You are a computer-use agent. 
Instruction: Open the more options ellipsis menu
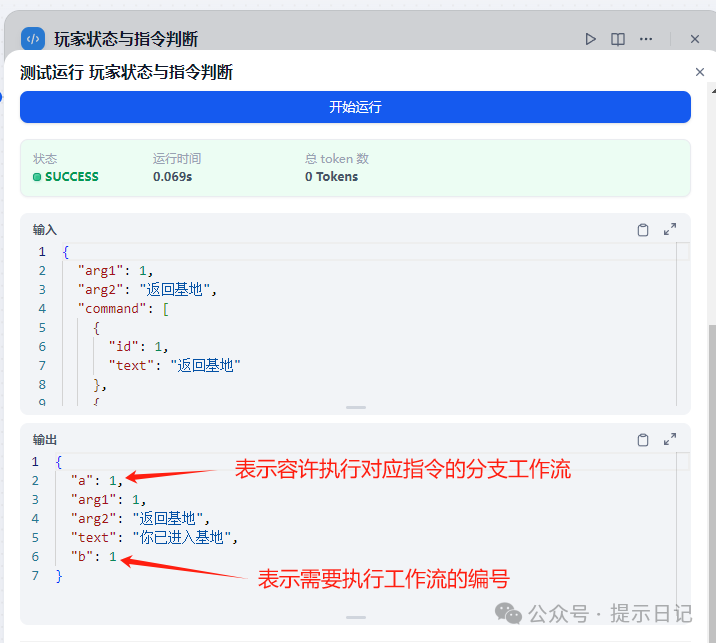click(x=646, y=39)
